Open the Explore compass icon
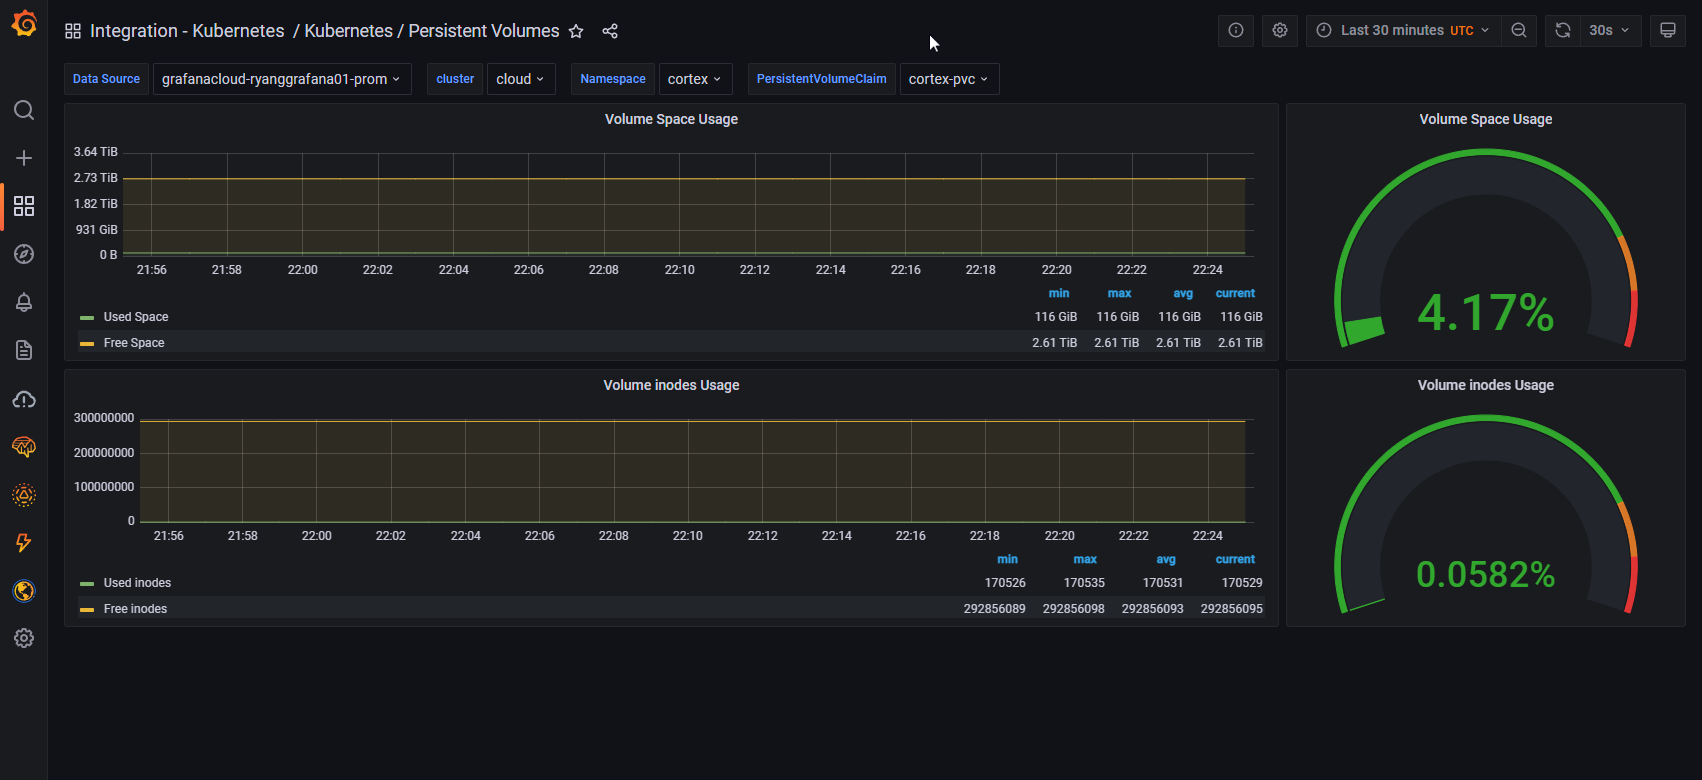 click(x=24, y=254)
